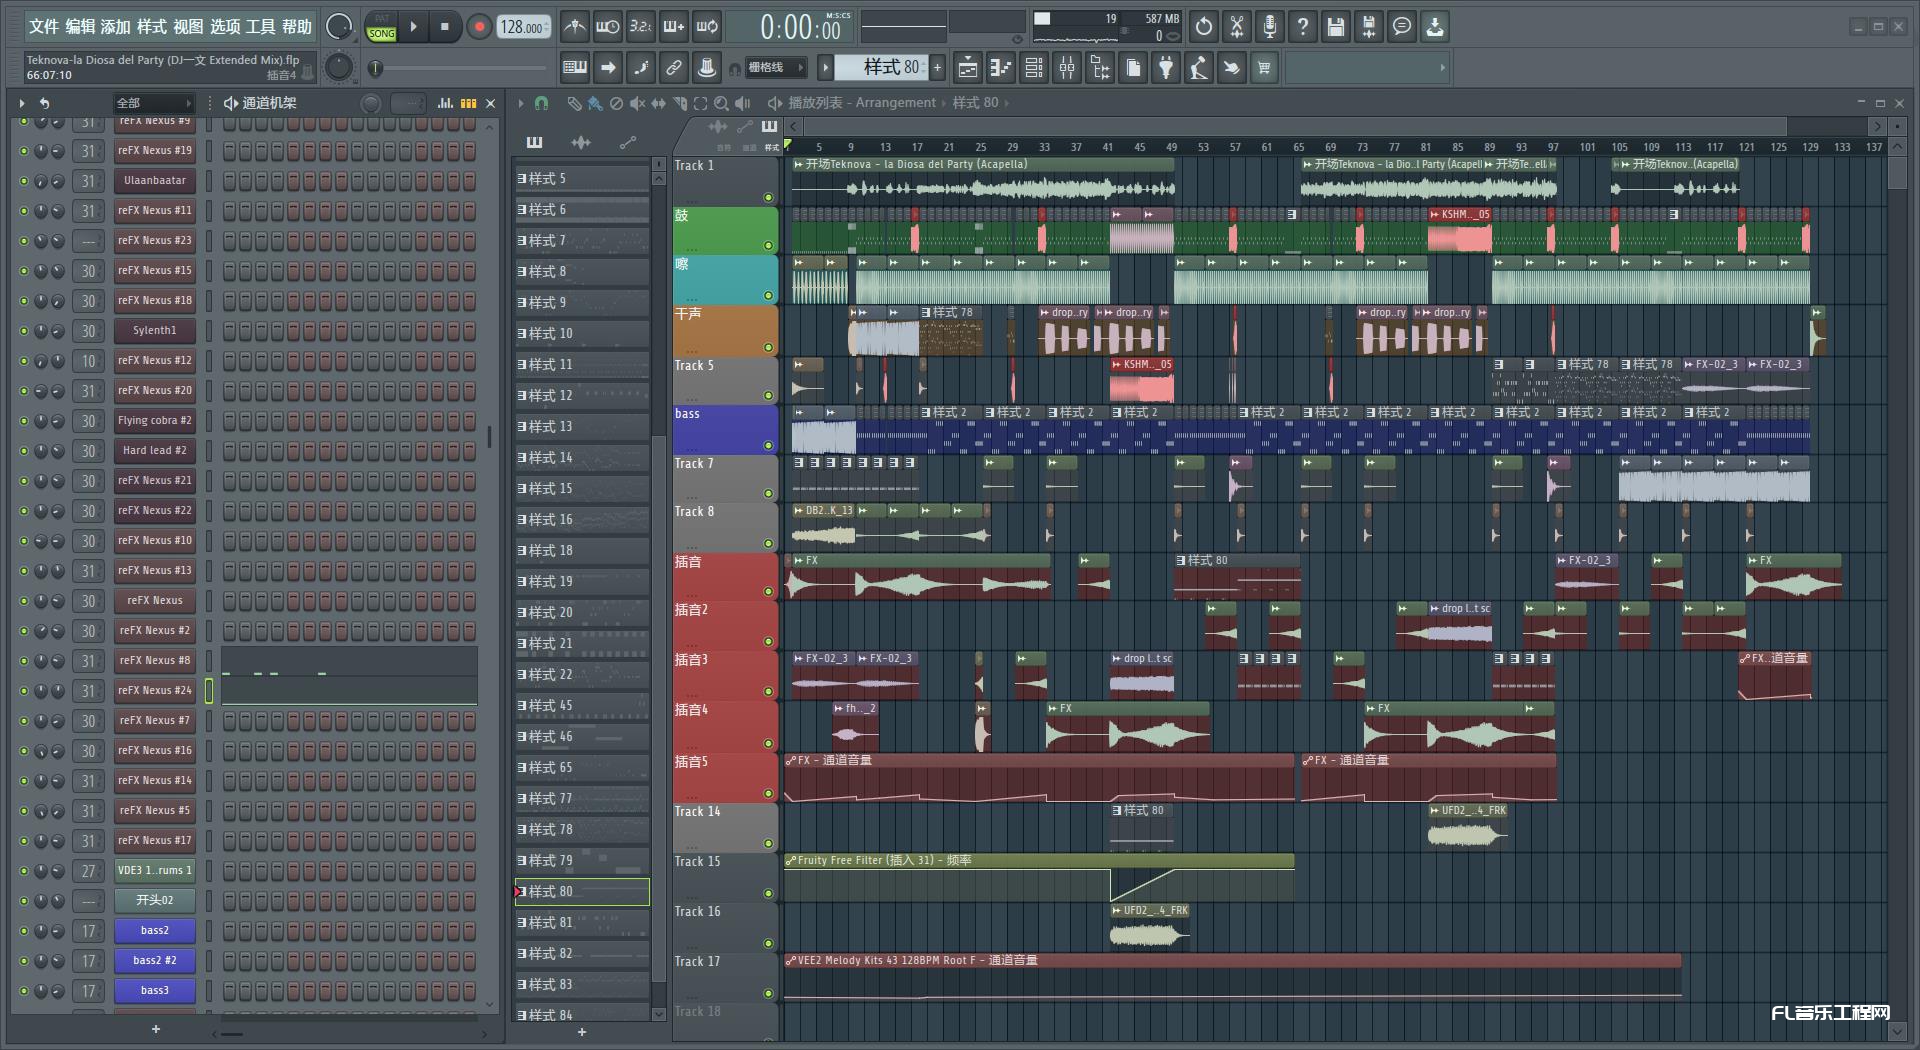This screenshot has height=1050, width=1920.
Task: Select the playlist draw pencil tool
Action: click(574, 103)
